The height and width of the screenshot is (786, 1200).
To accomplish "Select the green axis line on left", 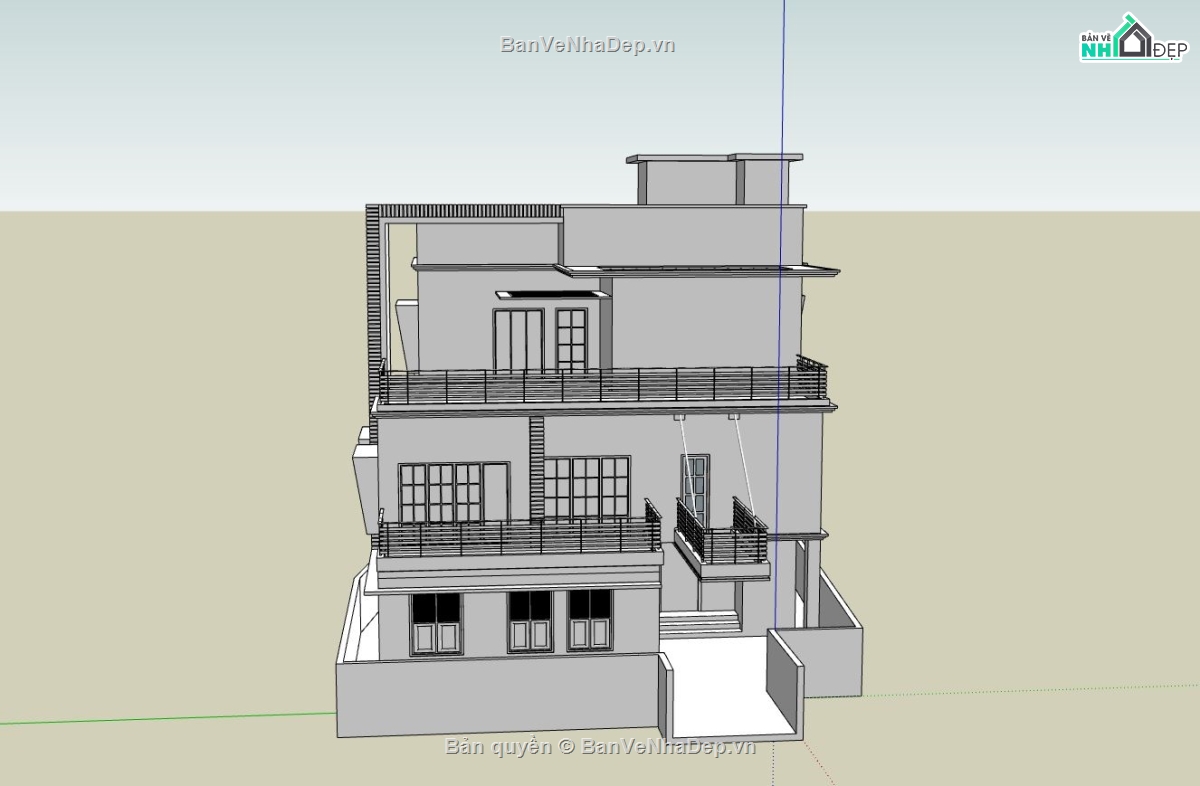I will (x=170, y=717).
